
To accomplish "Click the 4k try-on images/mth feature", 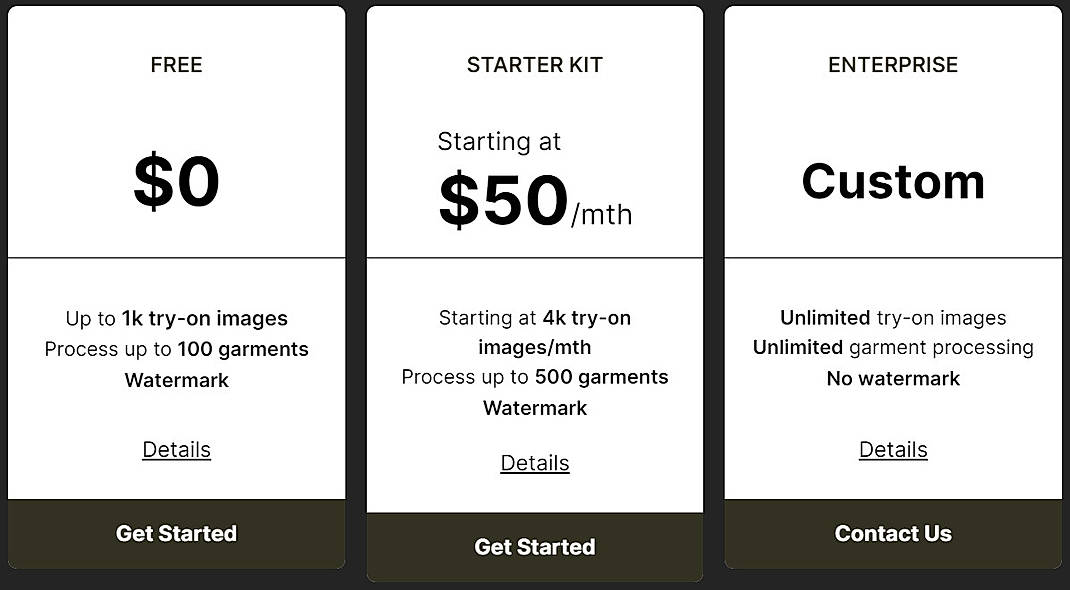I will click(534, 331).
